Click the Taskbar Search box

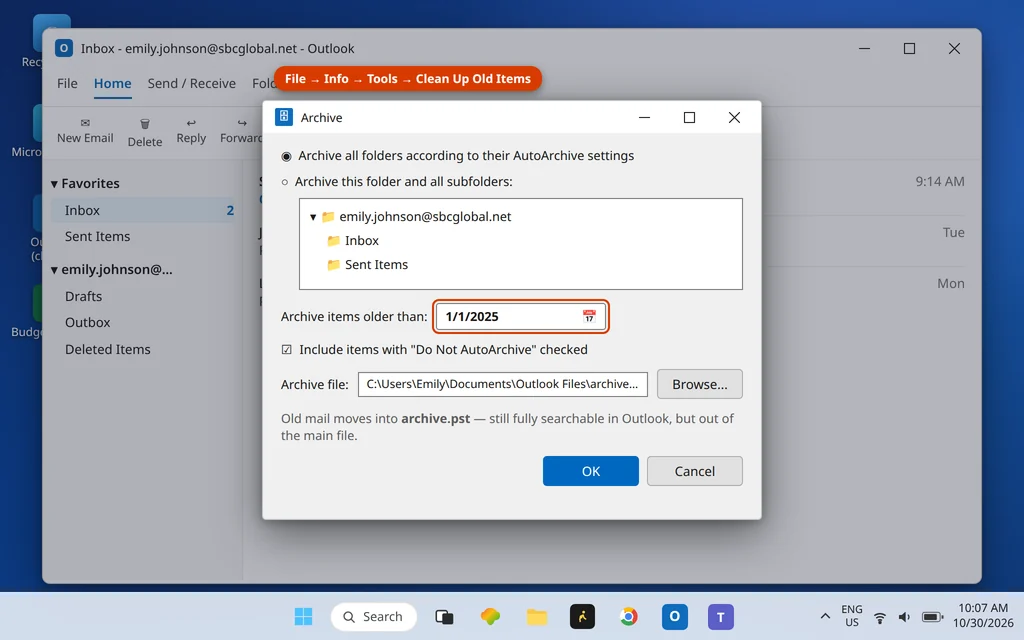click(x=374, y=616)
